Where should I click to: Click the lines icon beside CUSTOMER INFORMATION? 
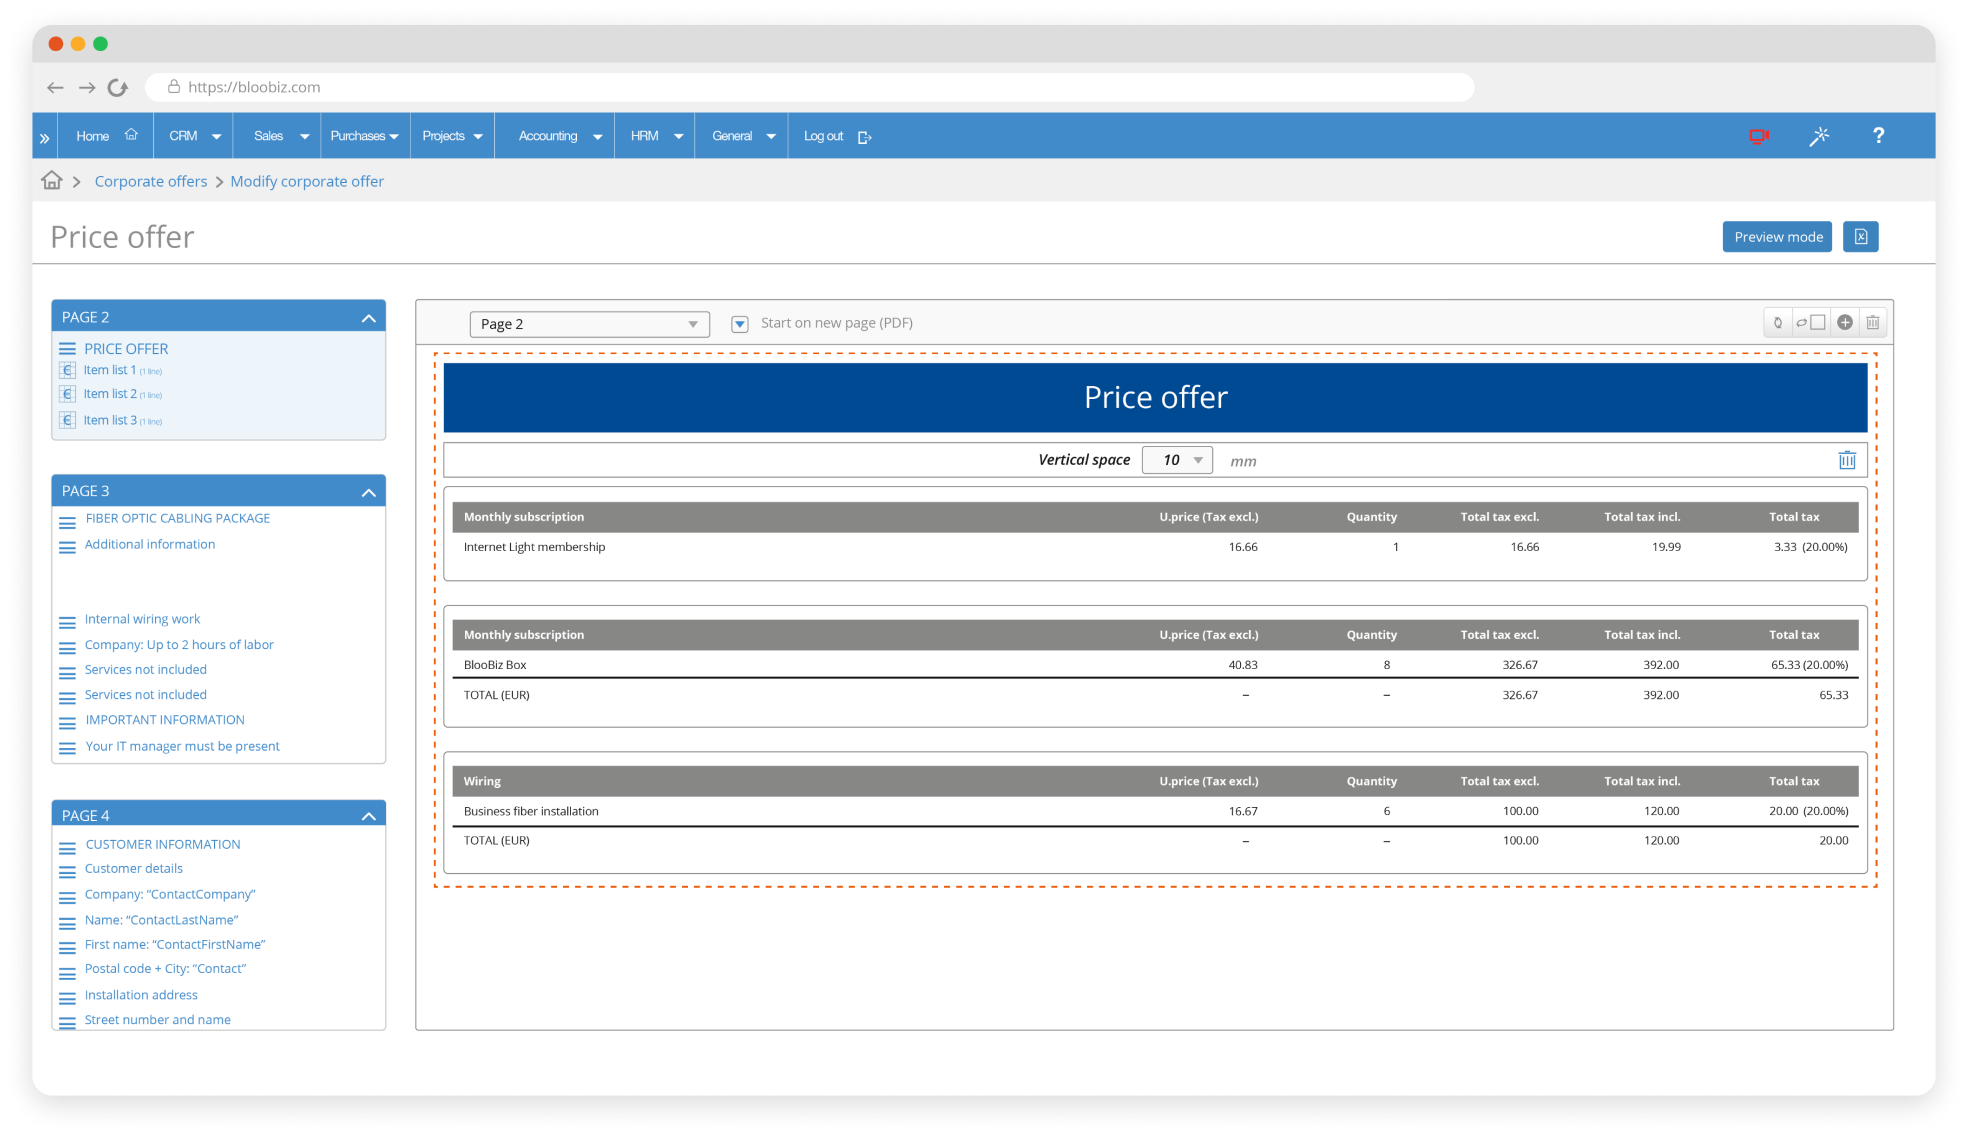[68, 848]
